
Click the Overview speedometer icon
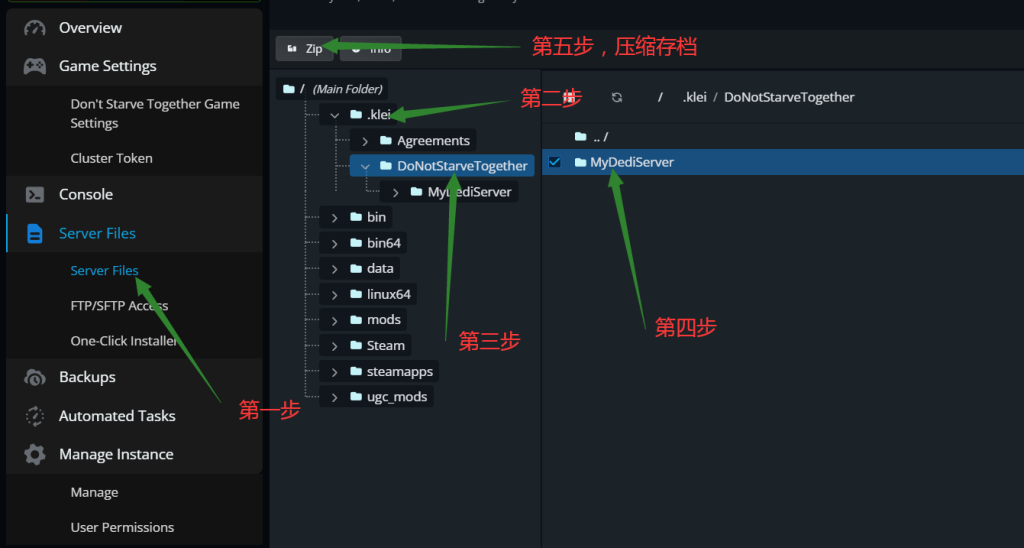[35, 28]
